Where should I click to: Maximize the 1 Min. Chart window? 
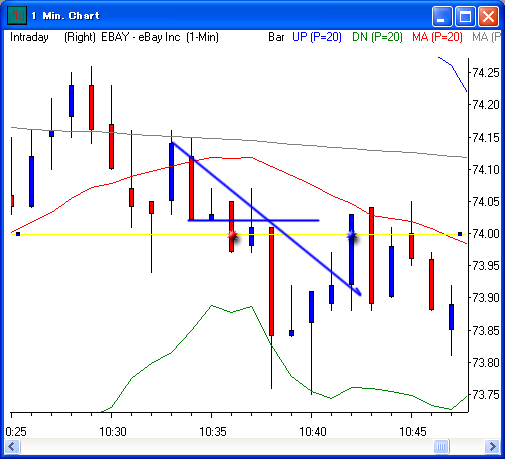coord(465,16)
